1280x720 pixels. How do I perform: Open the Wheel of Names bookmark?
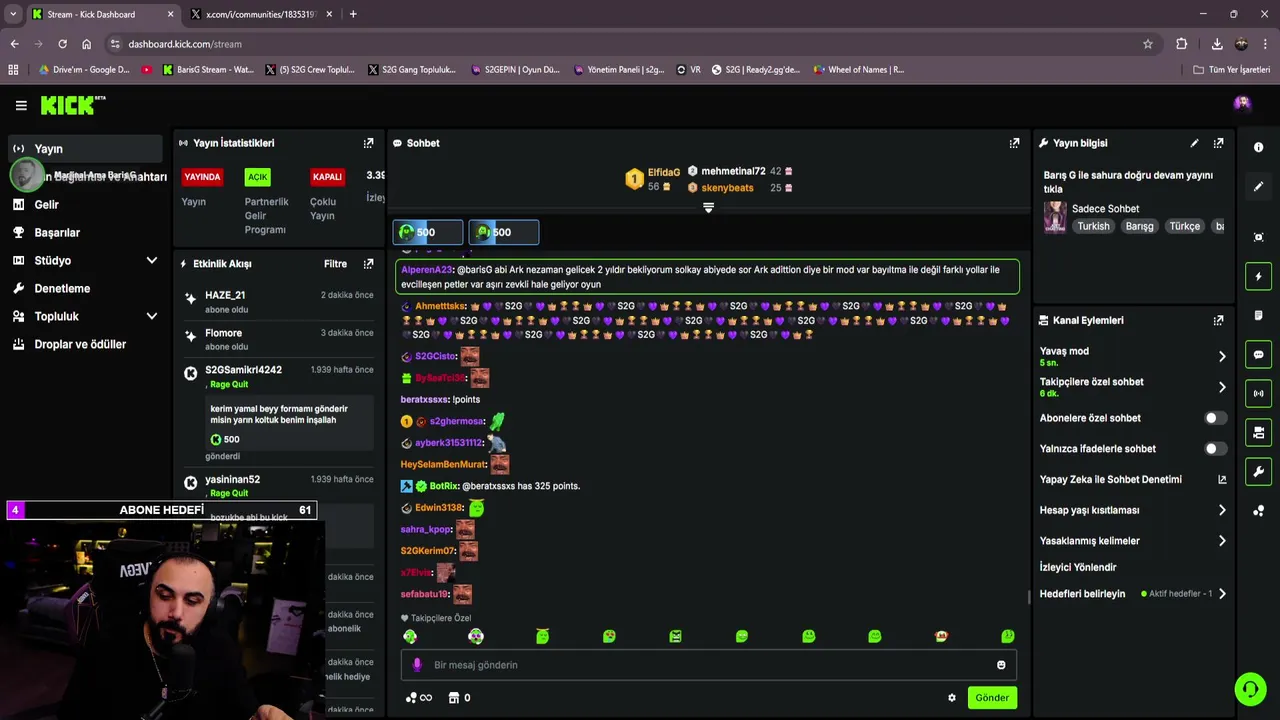(858, 70)
